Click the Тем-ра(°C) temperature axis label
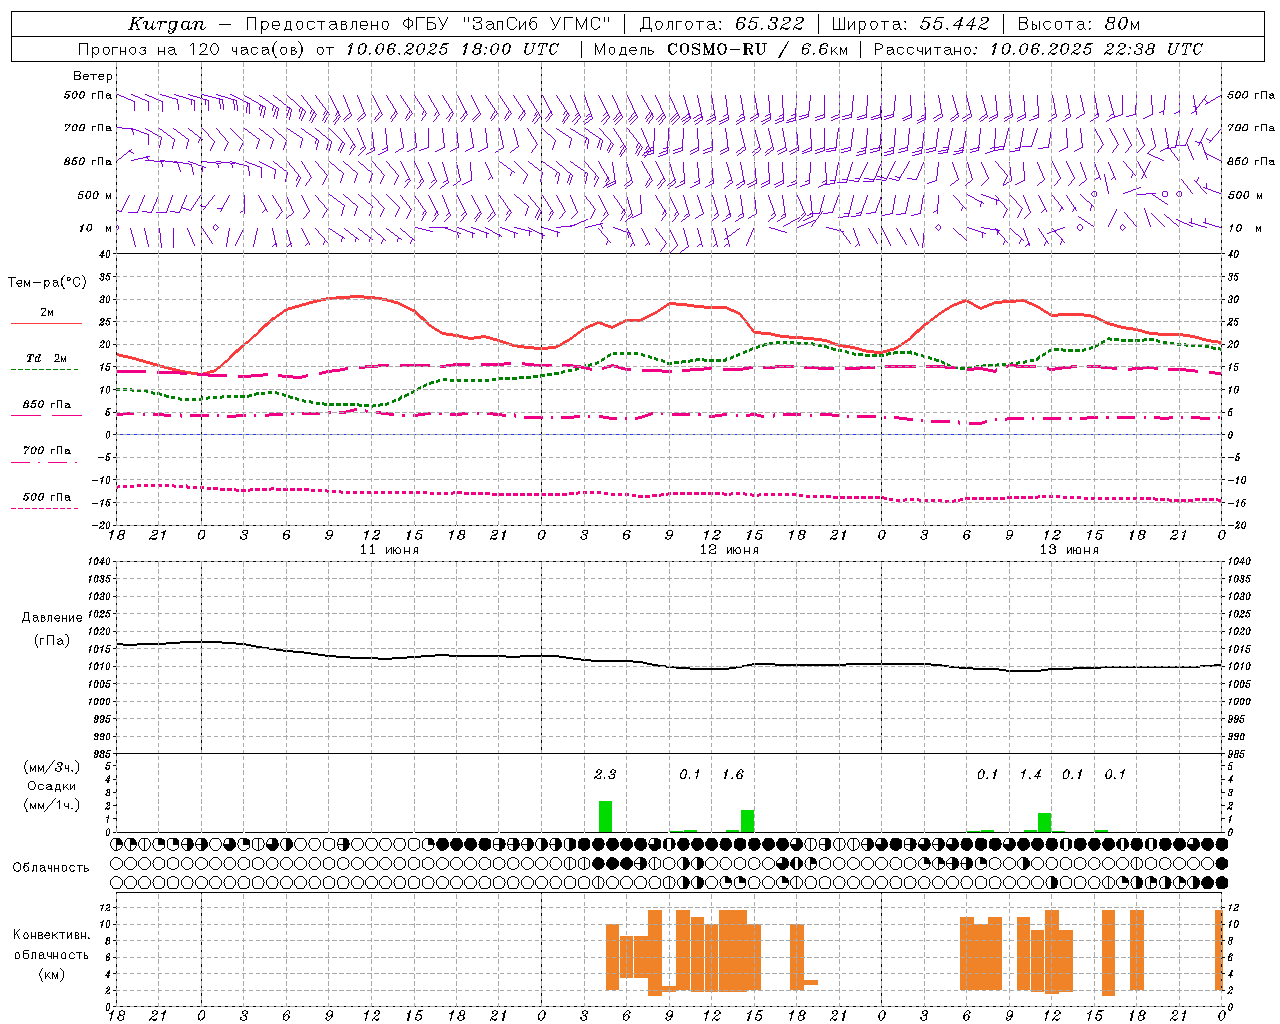 coord(47,283)
